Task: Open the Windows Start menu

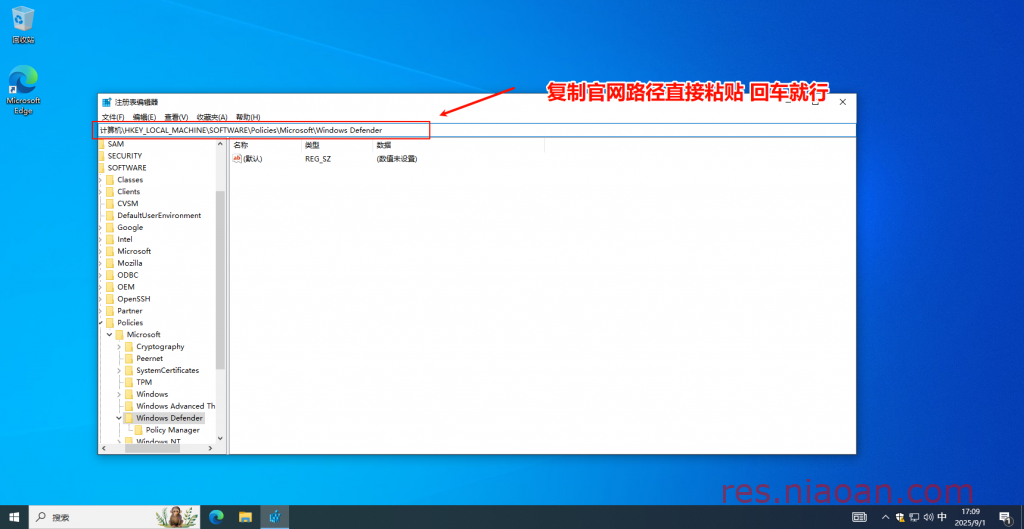Action: pyautogui.click(x=14, y=517)
